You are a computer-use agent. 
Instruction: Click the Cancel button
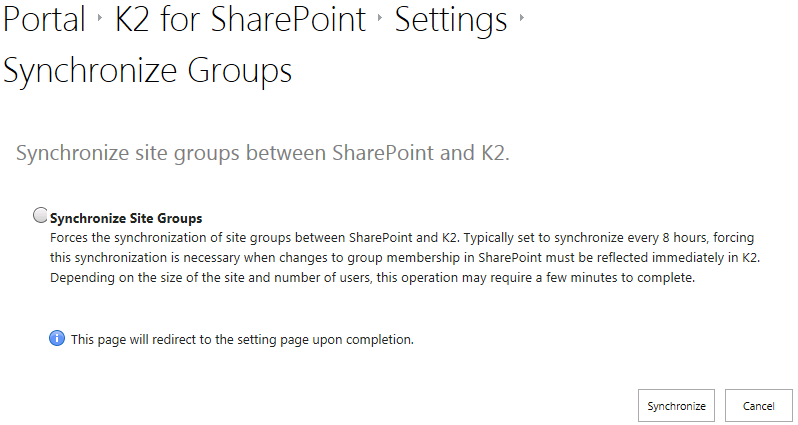click(758, 406)
